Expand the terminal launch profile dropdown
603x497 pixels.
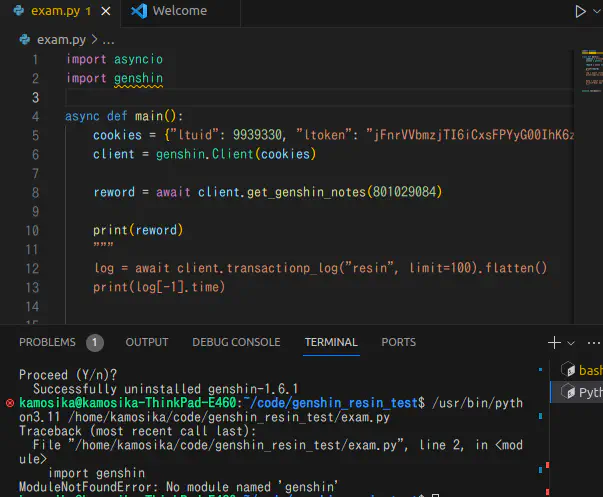pyautogui.click(x=571, y=342)
